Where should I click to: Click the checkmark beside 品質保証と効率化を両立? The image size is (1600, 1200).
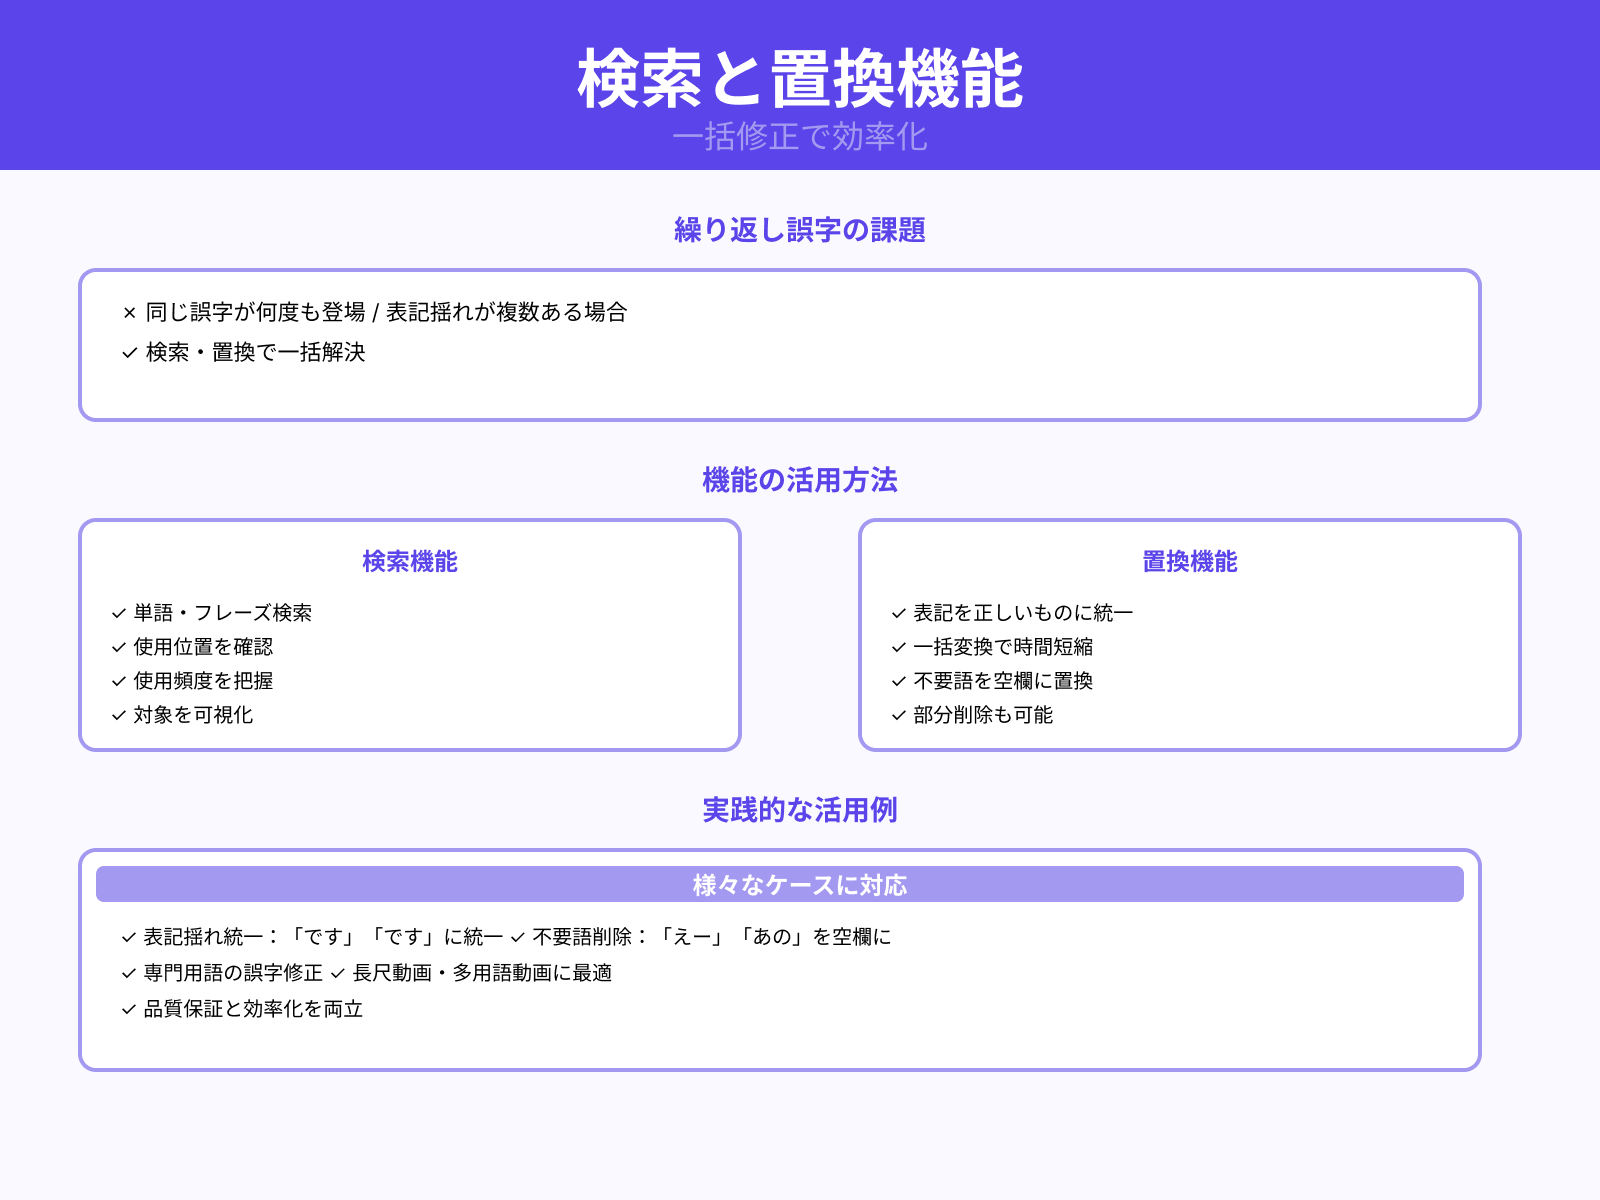tap(127, 1010)
